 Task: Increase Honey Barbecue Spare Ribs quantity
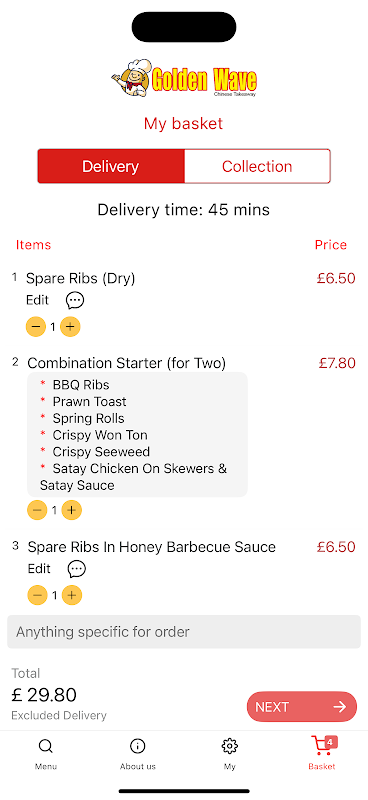click(x=72, y=595)
